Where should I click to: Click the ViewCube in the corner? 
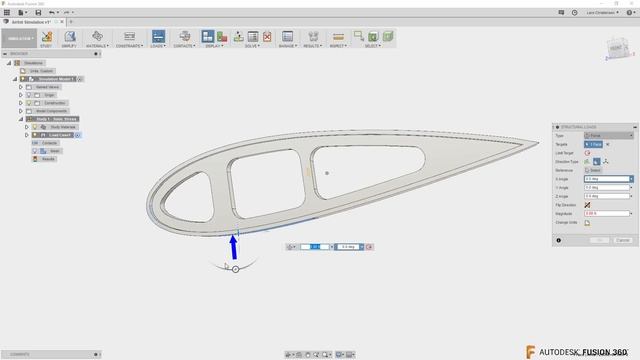click(x=618, y=48)
